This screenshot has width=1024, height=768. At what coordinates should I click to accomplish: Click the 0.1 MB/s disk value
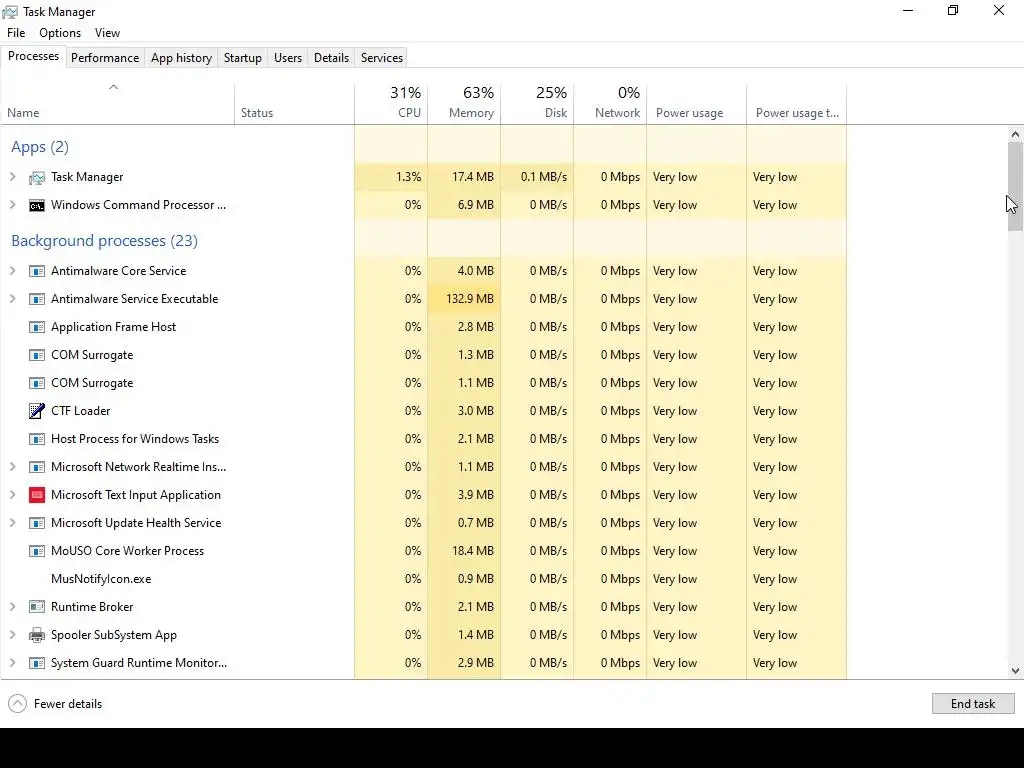point(544,177)
